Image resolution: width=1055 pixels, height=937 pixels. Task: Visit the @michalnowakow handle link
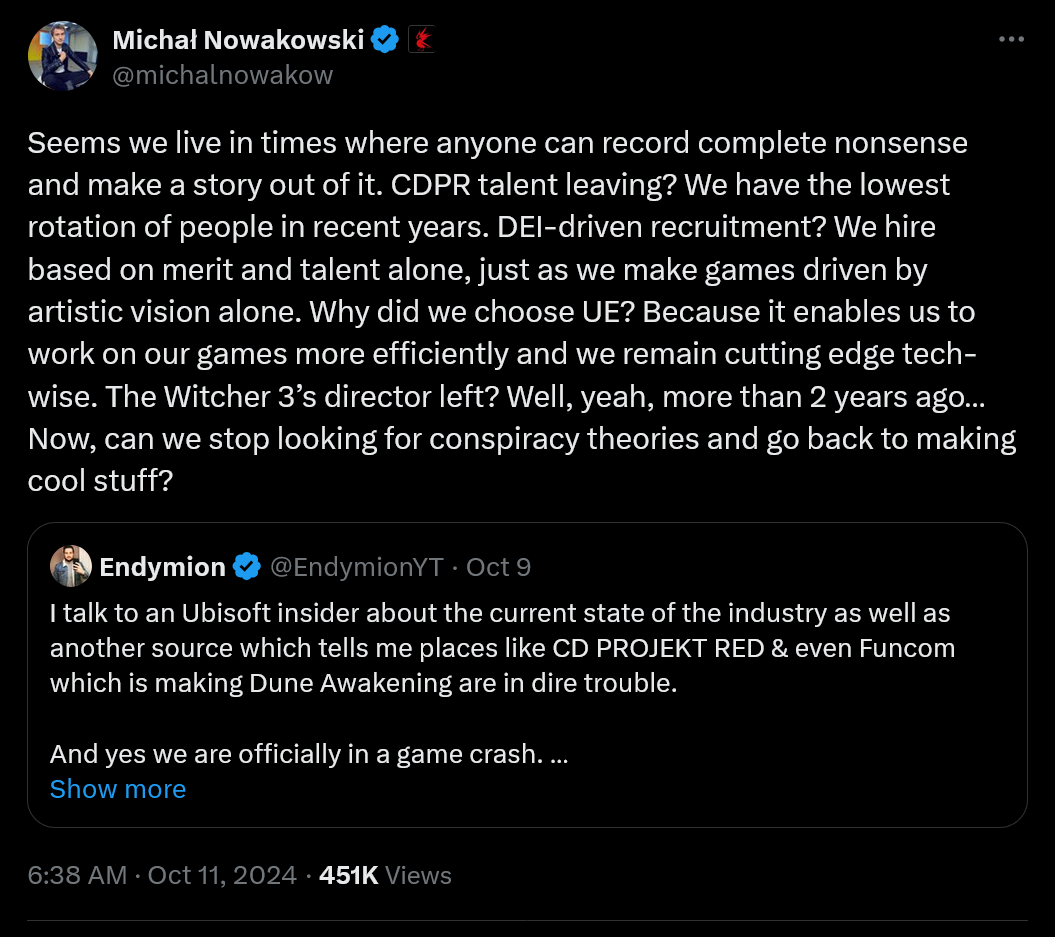point(222,75)
